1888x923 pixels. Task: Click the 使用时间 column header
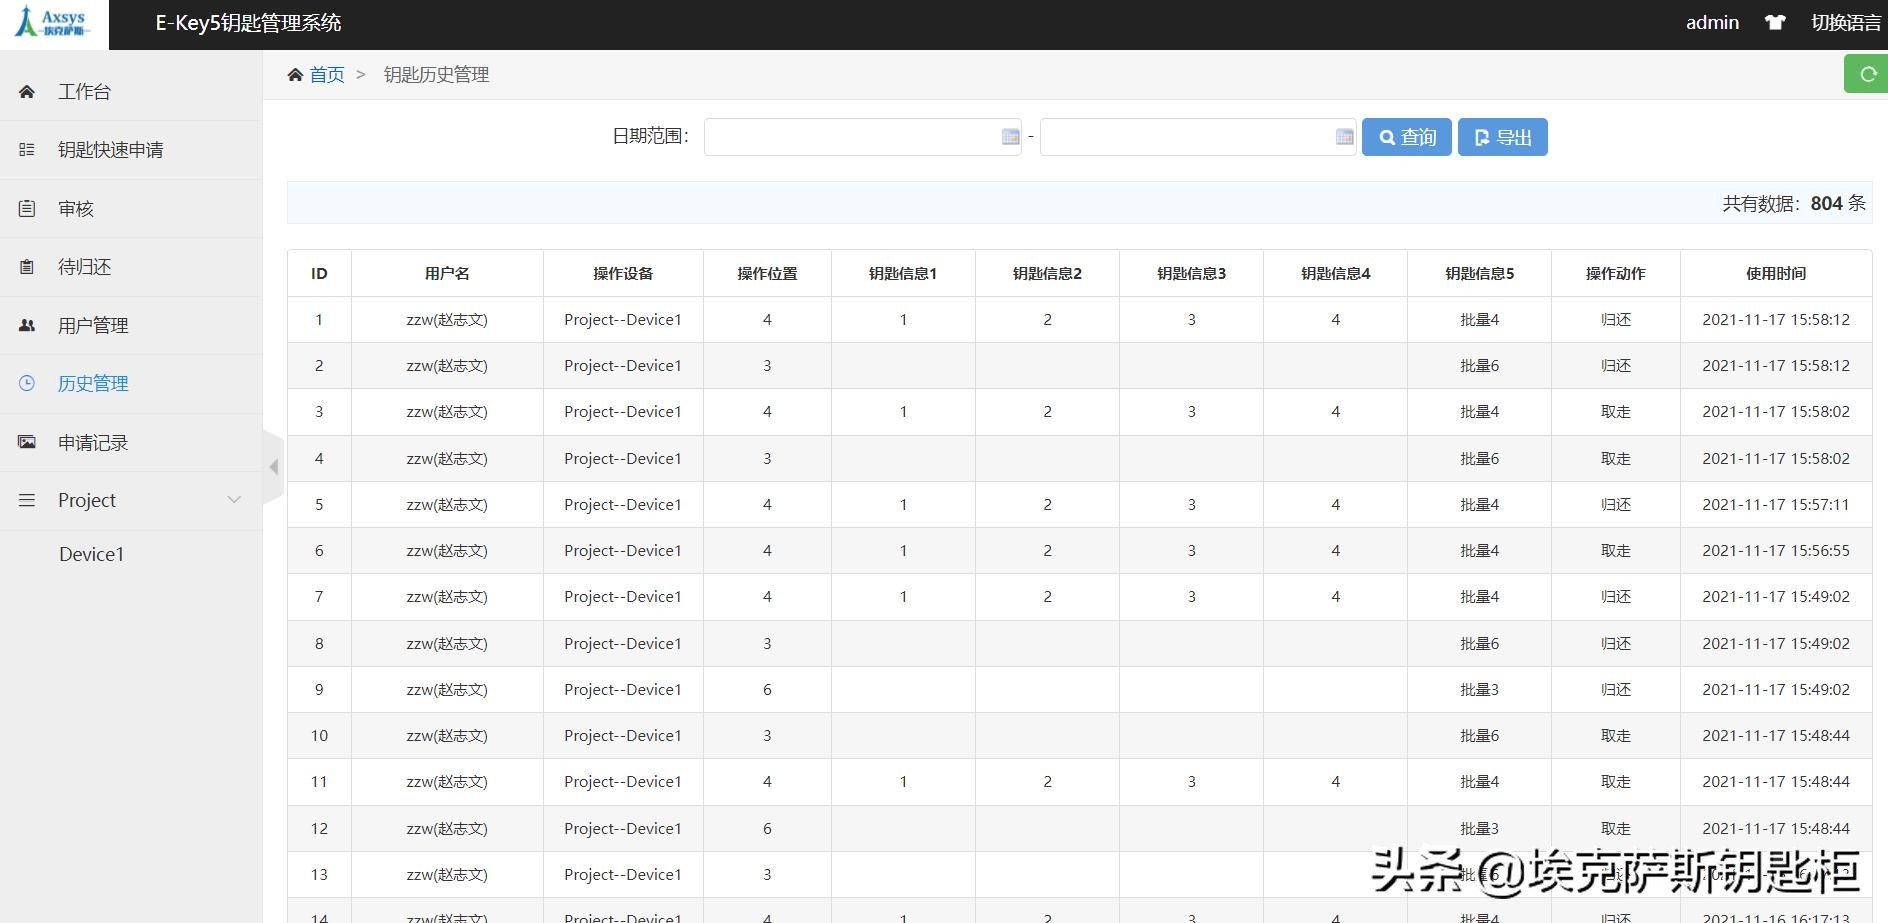pyautogui.click(x=1776, y=274)
